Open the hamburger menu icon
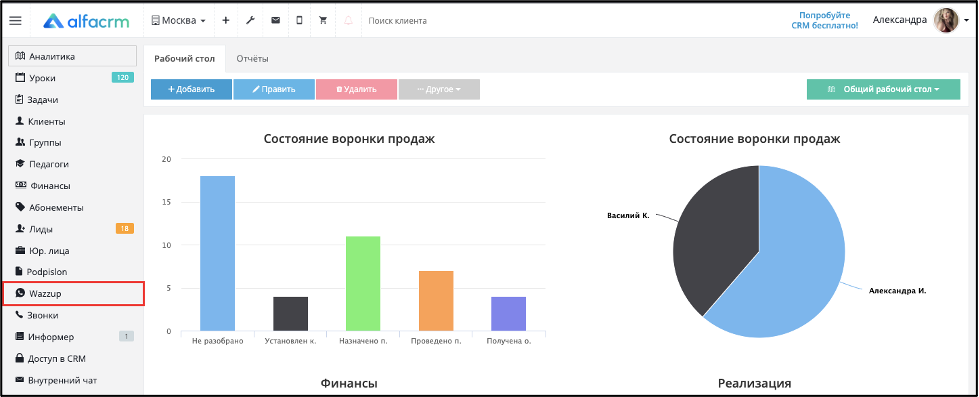This screenshot has width=979, height=397. [16, 21]
